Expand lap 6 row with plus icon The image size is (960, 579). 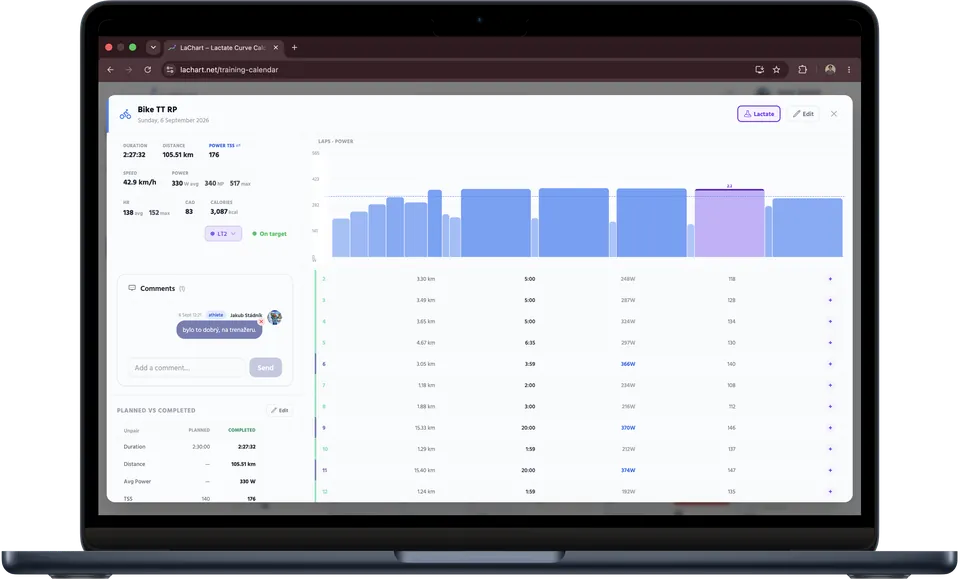pos(830,364)
